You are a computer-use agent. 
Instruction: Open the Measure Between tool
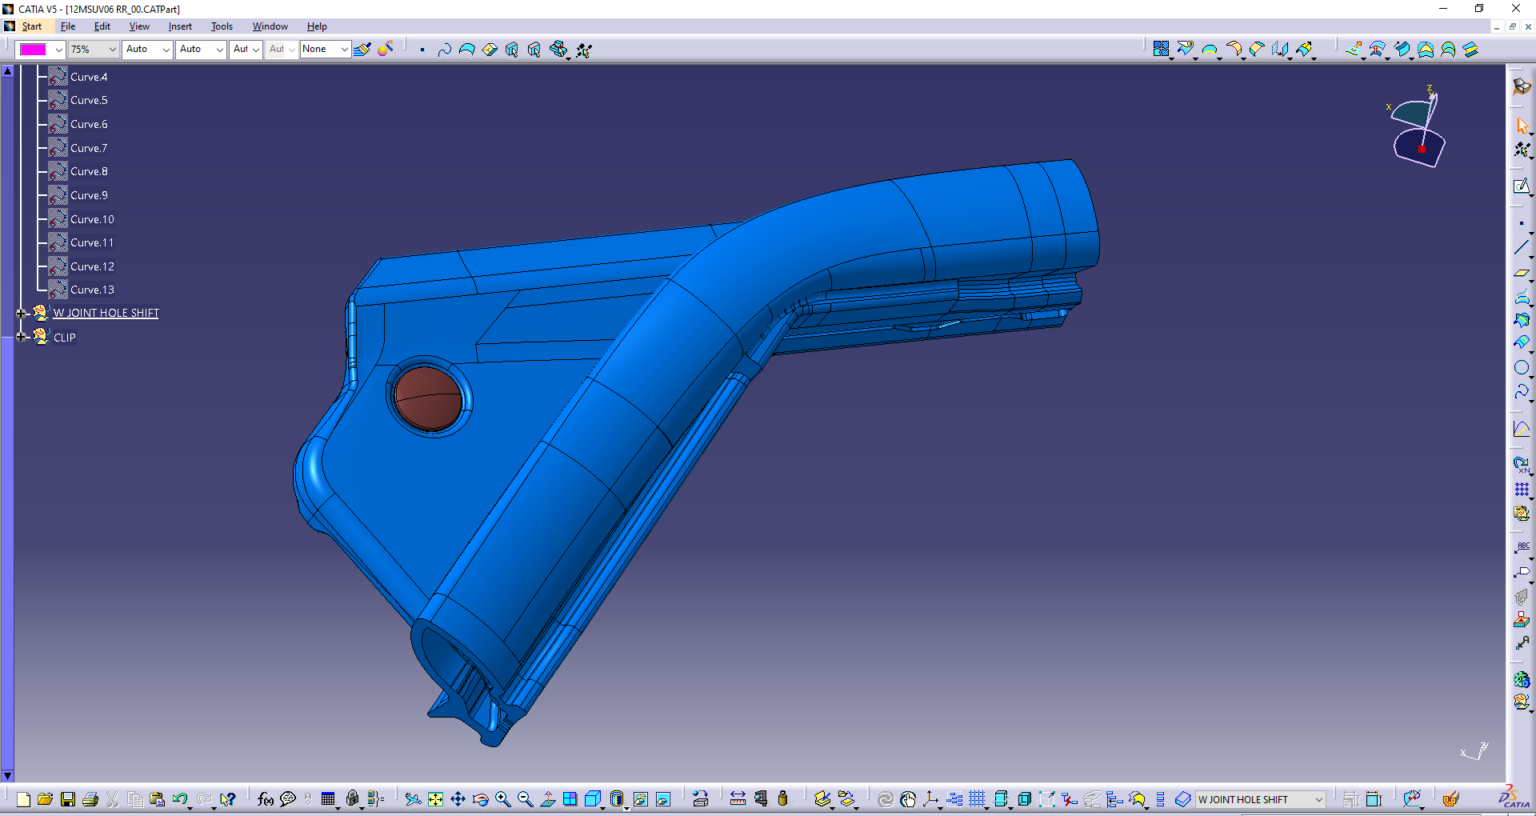tap(738, 799)
